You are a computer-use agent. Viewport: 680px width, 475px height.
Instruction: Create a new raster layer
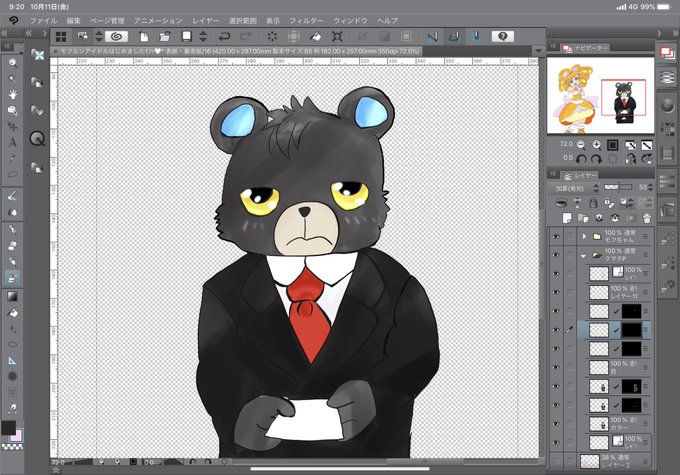coord(567,218)
